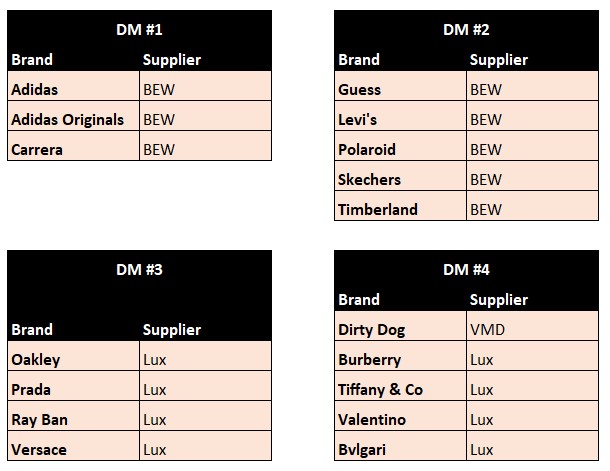This screenshot has width=610, height=471.
Task: Click the Bvlgari brand cell
Action: pos(400,449)
